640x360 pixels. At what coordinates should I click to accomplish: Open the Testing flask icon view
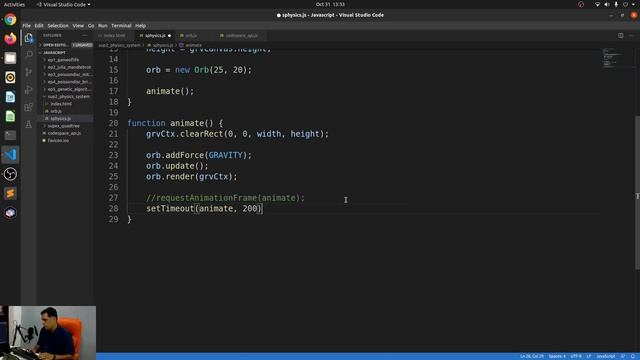click(29, 124)
